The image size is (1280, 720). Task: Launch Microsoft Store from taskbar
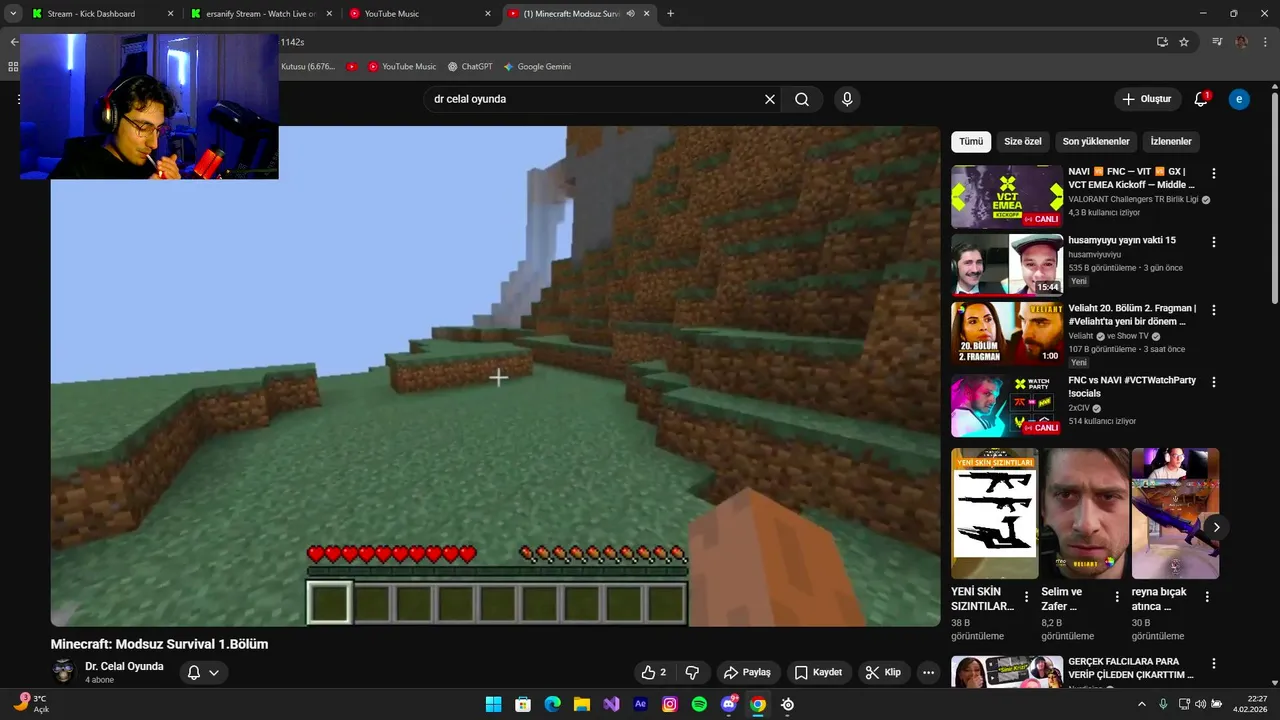tap(523, 704)
